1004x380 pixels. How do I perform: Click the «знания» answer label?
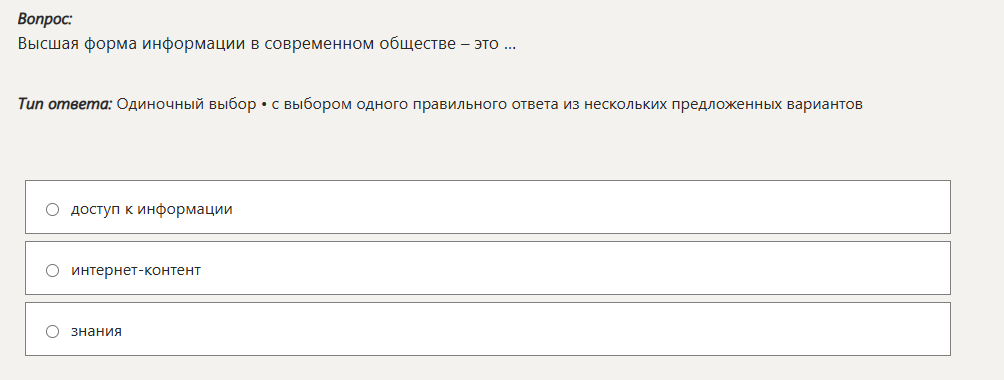click(x=97, y=331)
